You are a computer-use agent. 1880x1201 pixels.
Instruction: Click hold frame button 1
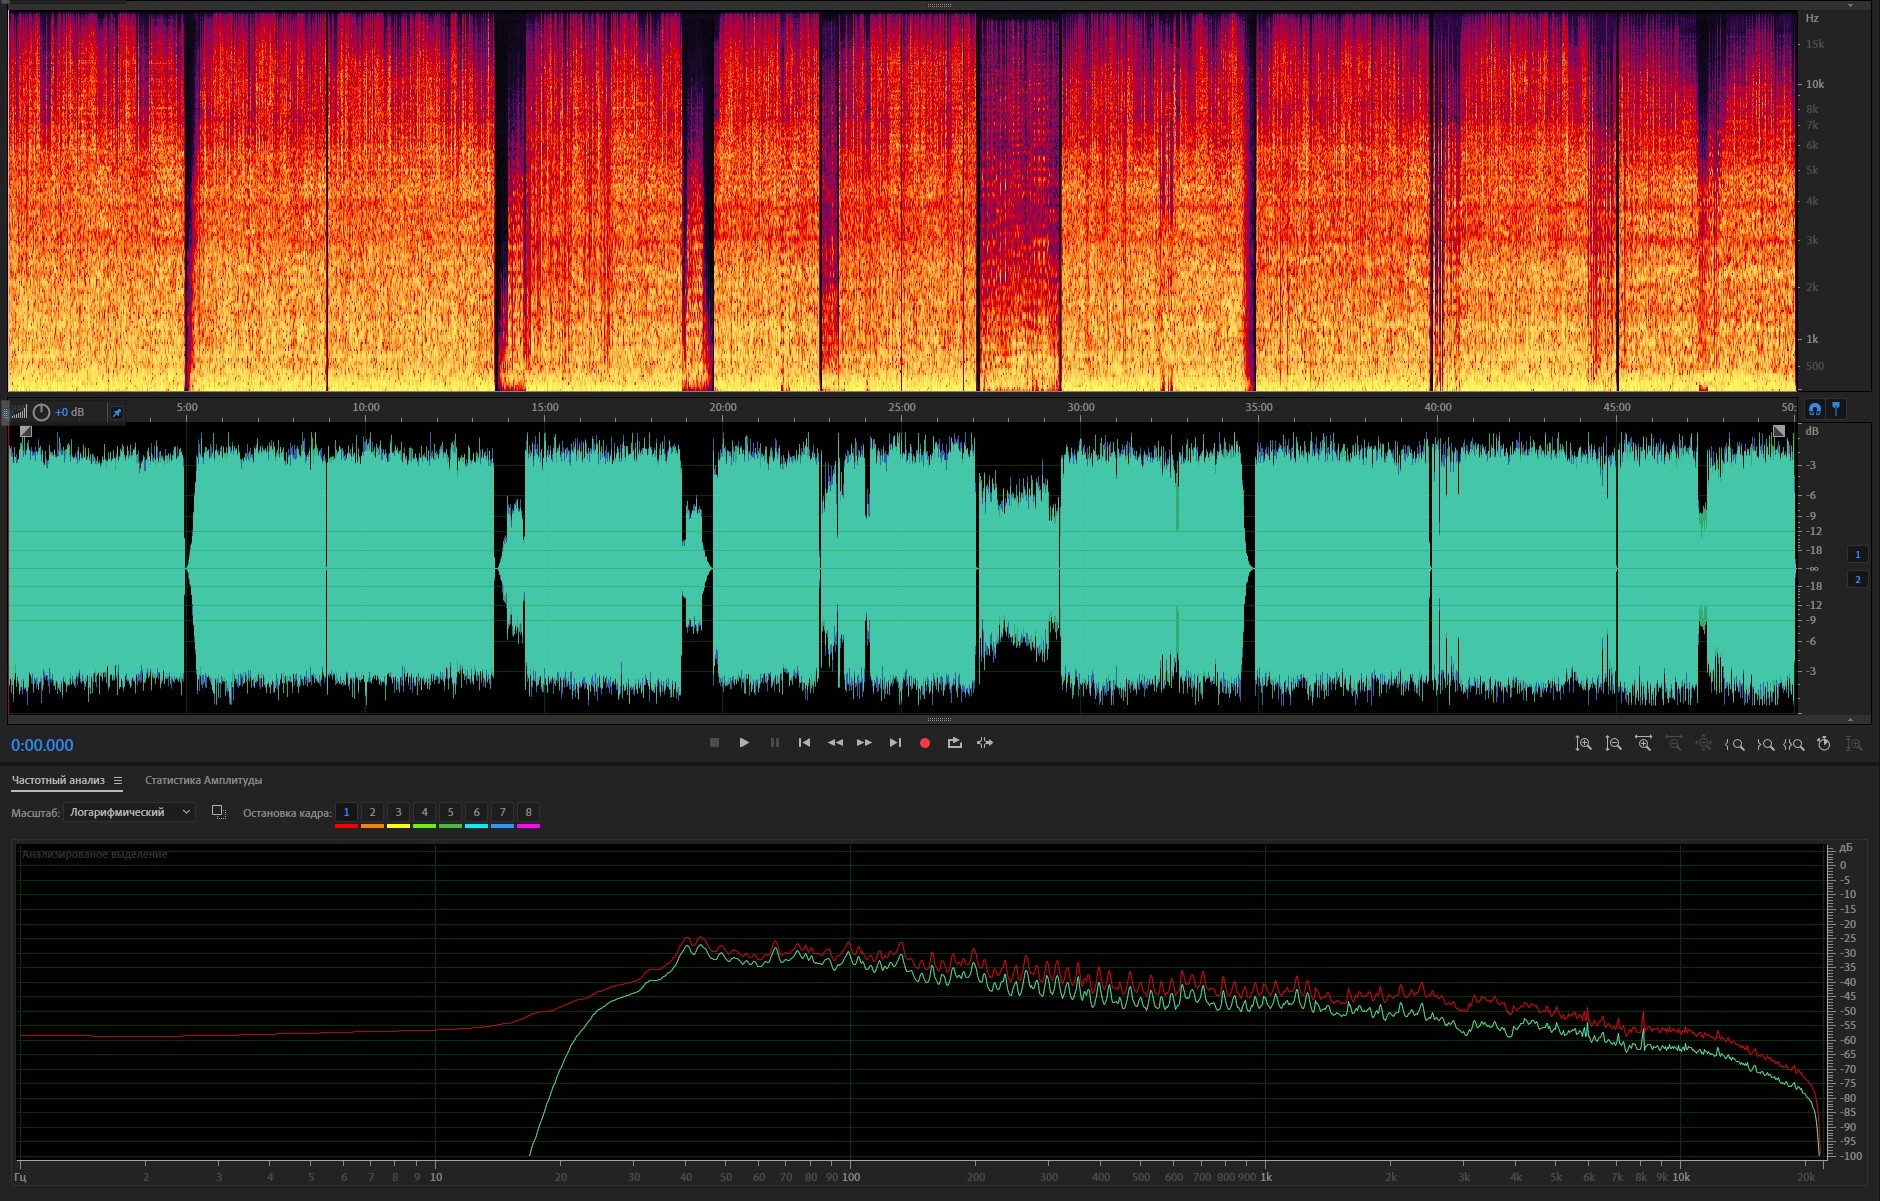346,813
